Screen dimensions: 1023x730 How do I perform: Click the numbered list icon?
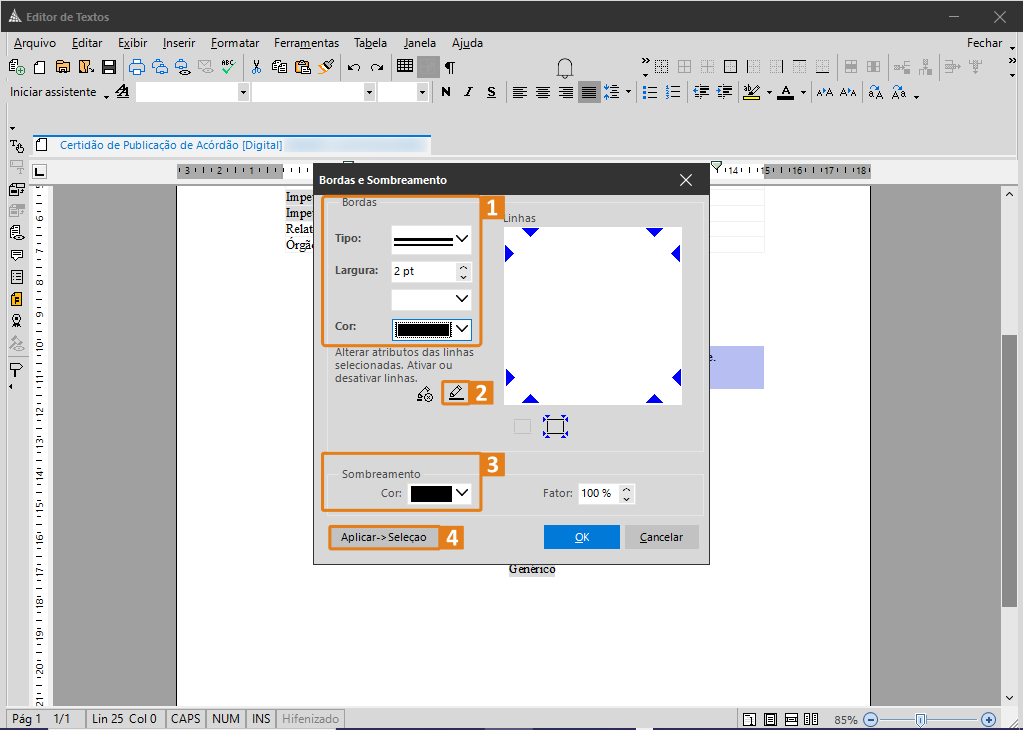click(673, 93)
